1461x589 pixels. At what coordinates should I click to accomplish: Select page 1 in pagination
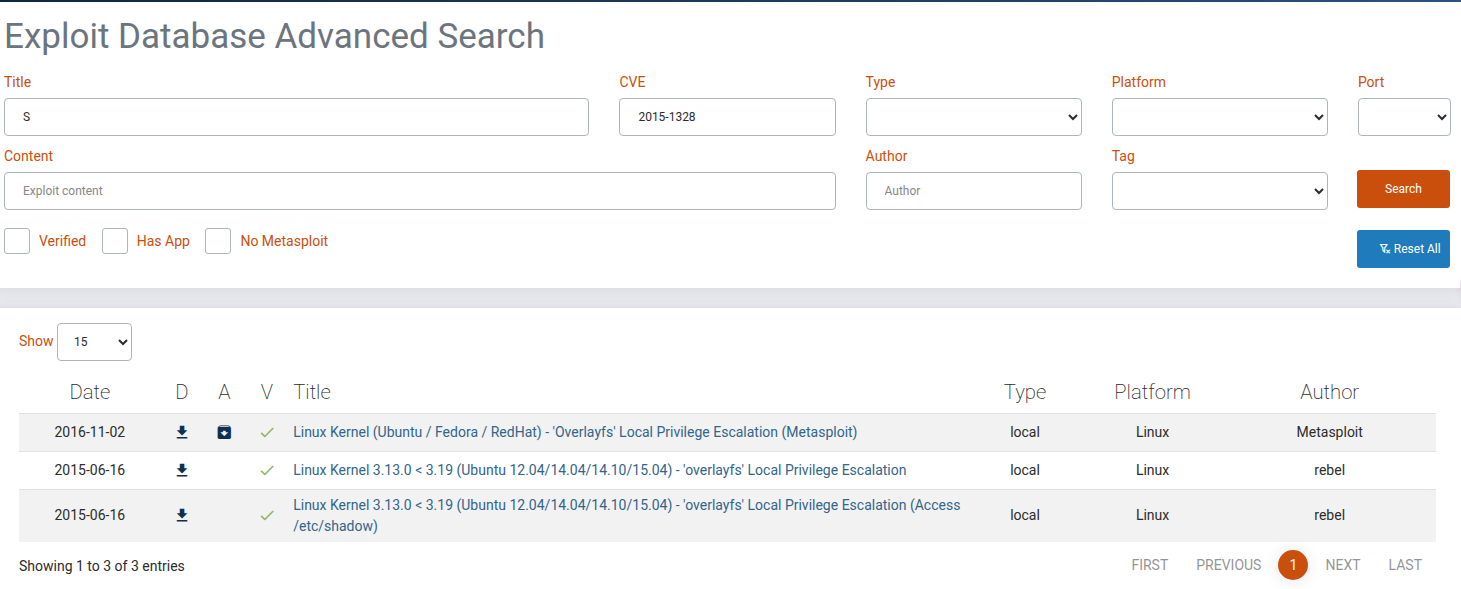(1292, 565)
